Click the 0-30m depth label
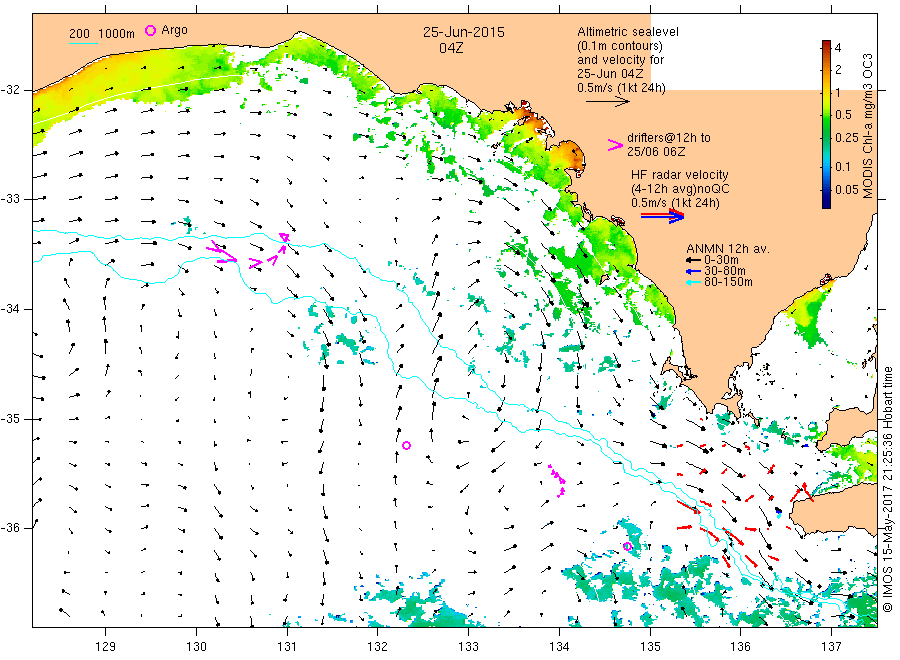900x660 pixels. point(721,260)
